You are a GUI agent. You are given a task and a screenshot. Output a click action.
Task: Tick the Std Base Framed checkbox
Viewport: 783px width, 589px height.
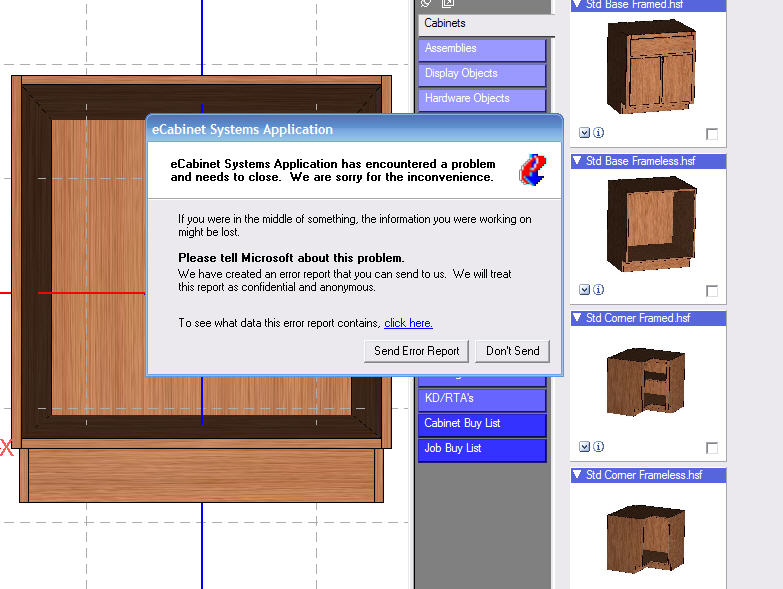point(712,134)
